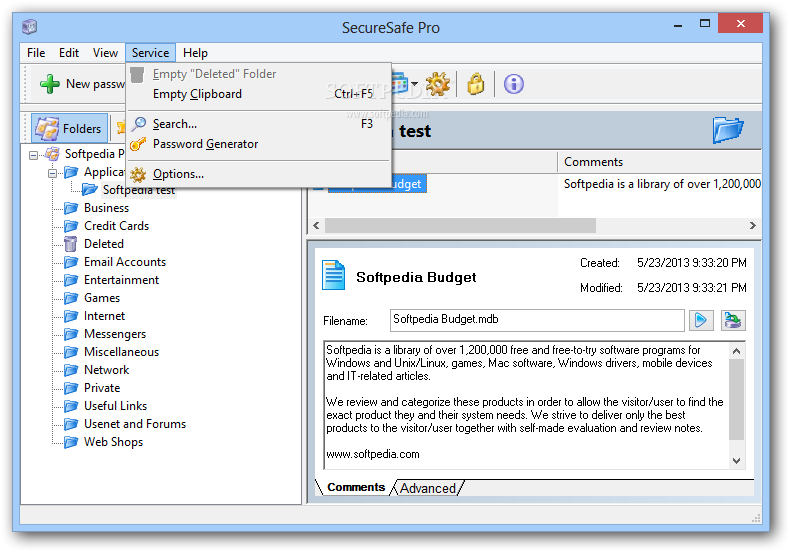790x552 pixels.
Task: Click the horizontal scrollbar right arrow
Action: click(x=753, y=226)
